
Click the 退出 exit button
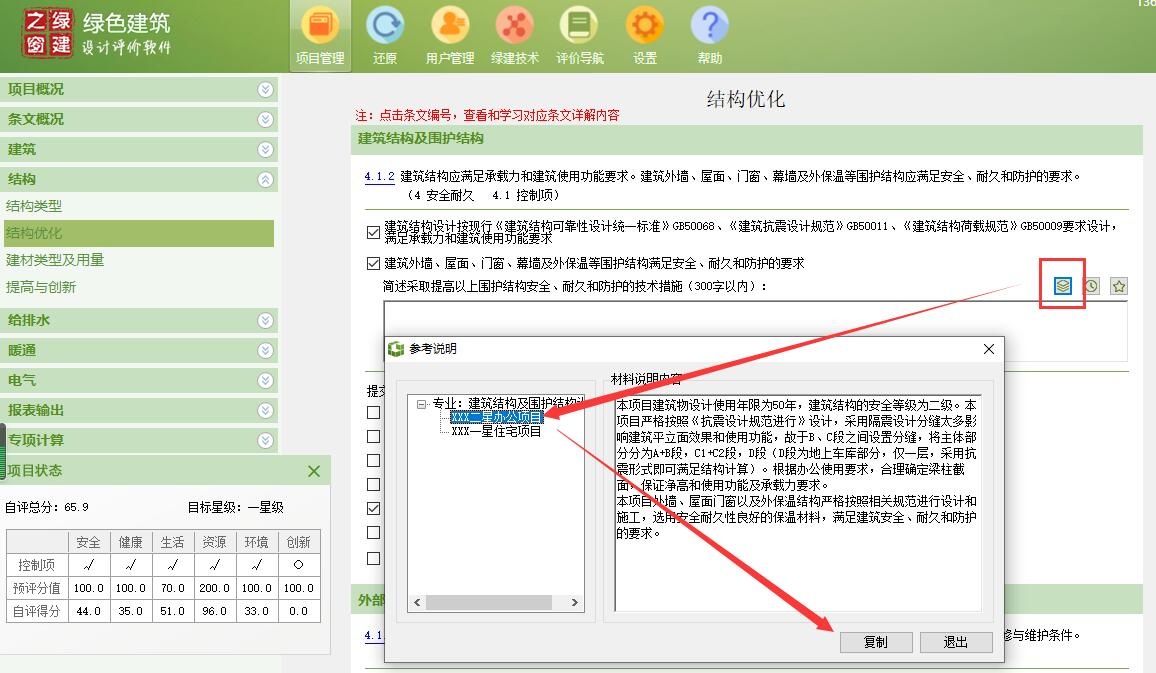tap(955, 642)
